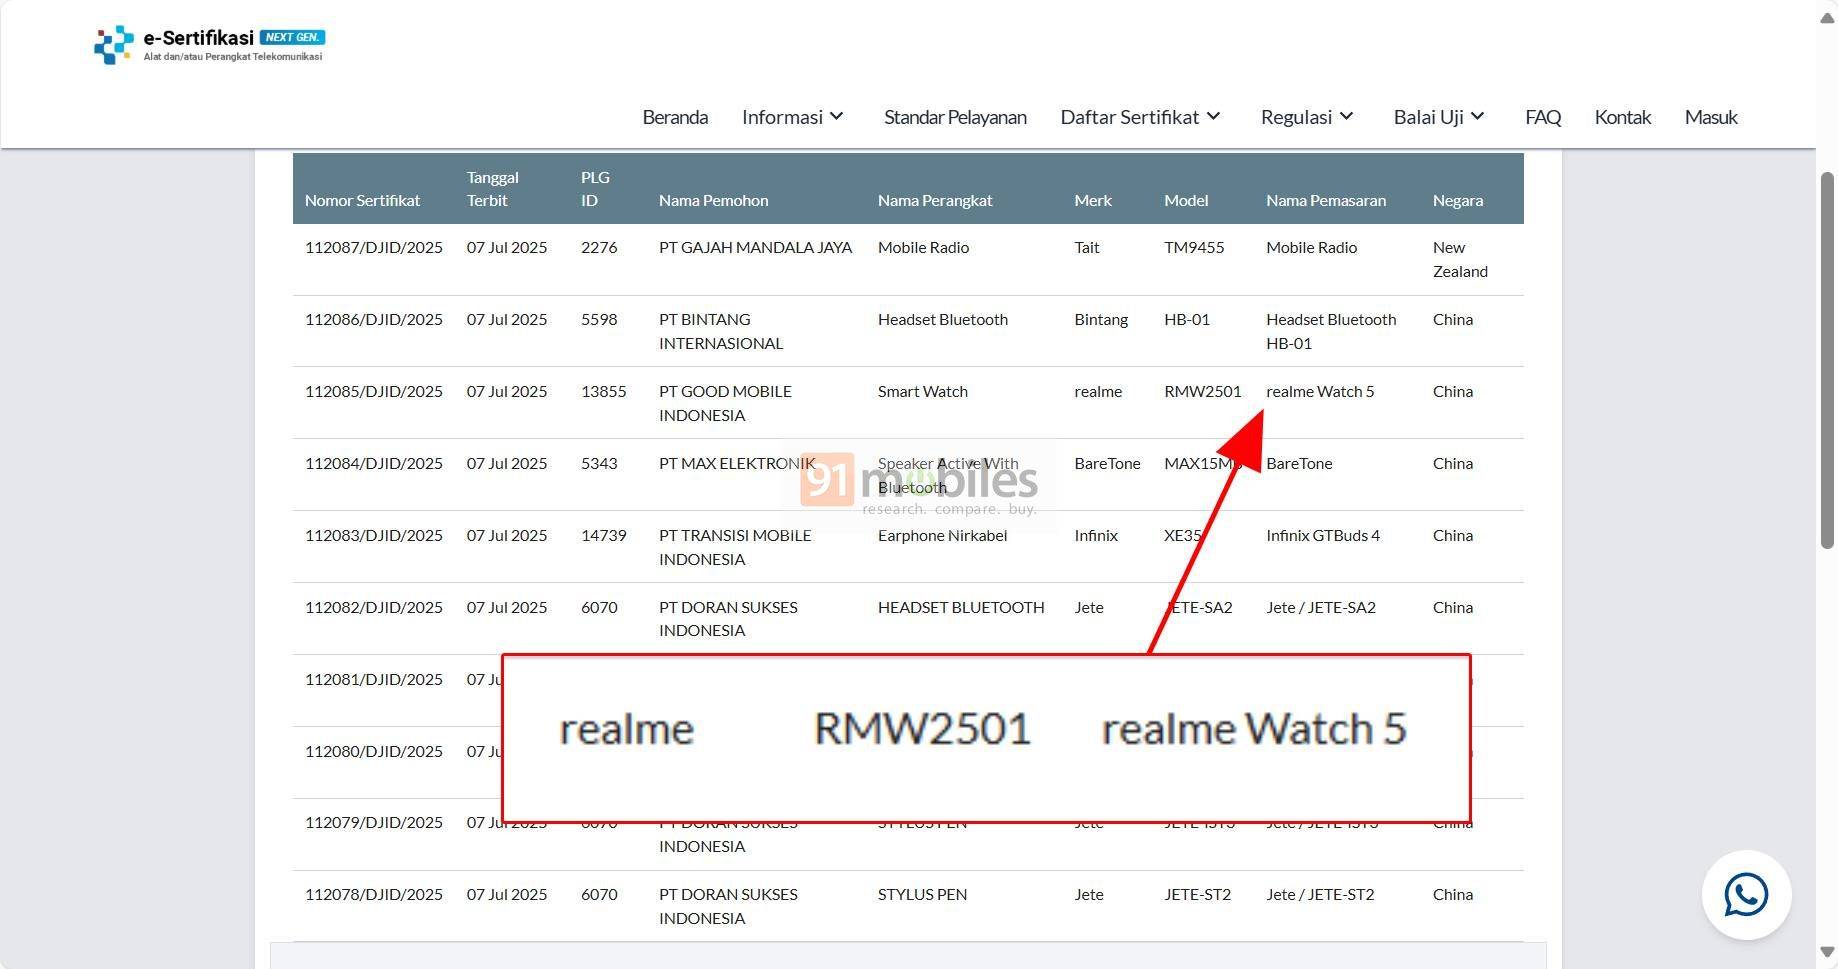Viewport: 1838px width, 969px height.
Task: Click PT TRANSISI MOBILE INDONESIA applicant
Action: (x=735, y=547)
